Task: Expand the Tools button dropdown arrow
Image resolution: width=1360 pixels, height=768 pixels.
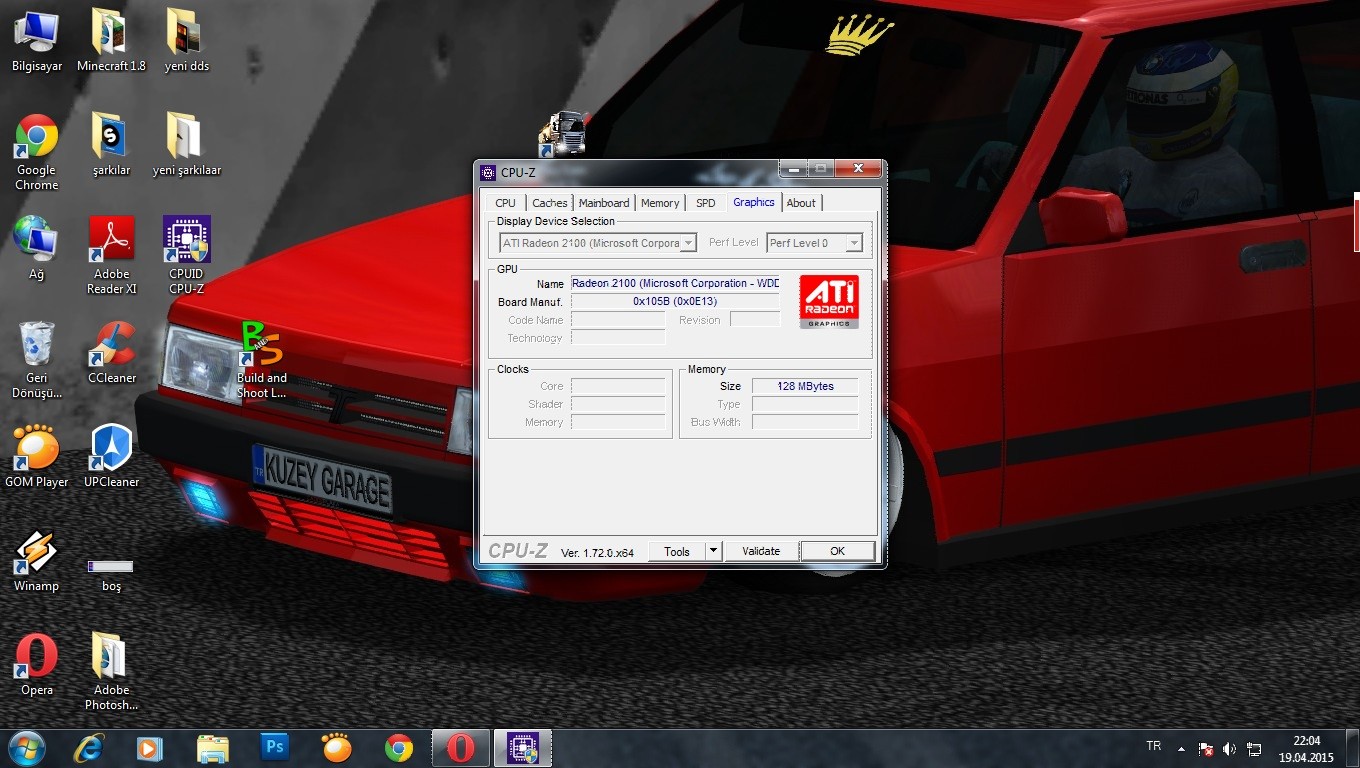Action: click(x=713, y=551)
